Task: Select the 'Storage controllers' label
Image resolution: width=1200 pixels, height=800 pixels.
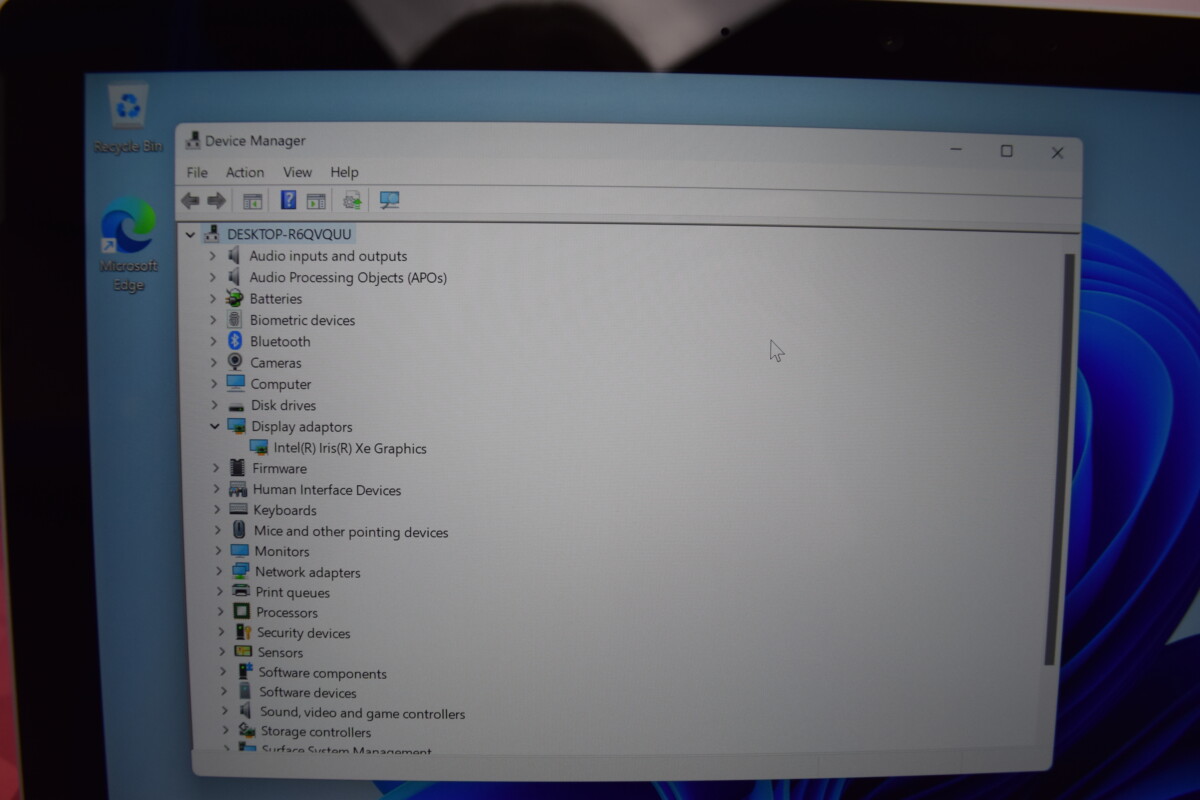Action: coord(316,731)
